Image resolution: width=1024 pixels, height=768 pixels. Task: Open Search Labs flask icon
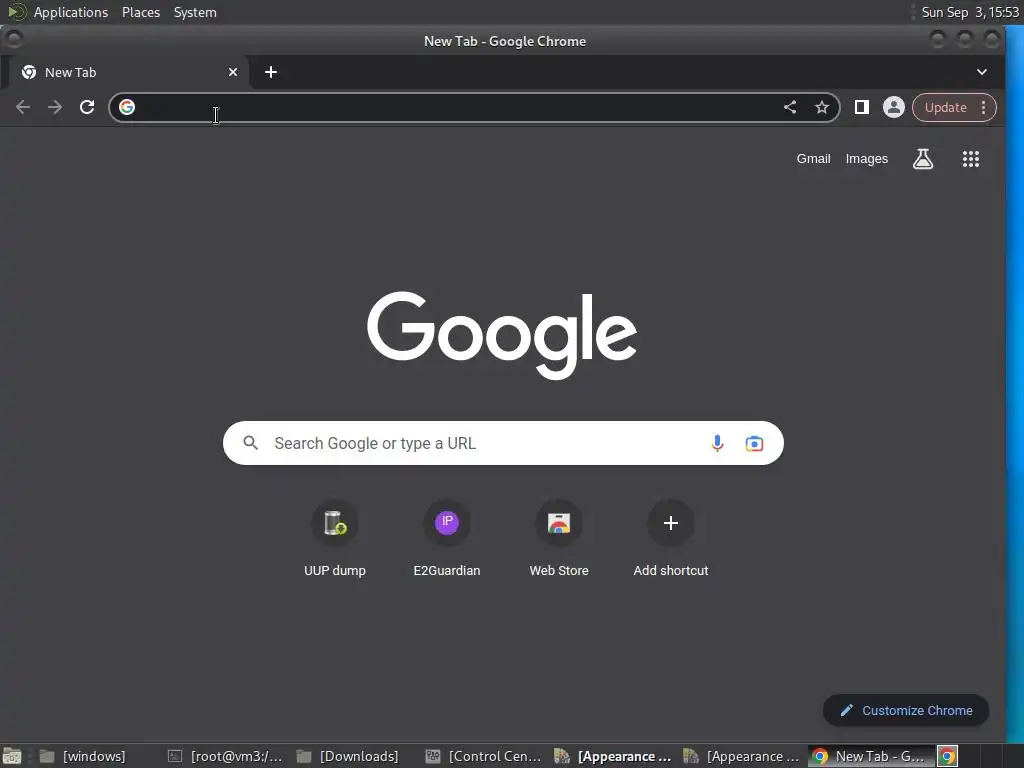(x=923, y=159)
